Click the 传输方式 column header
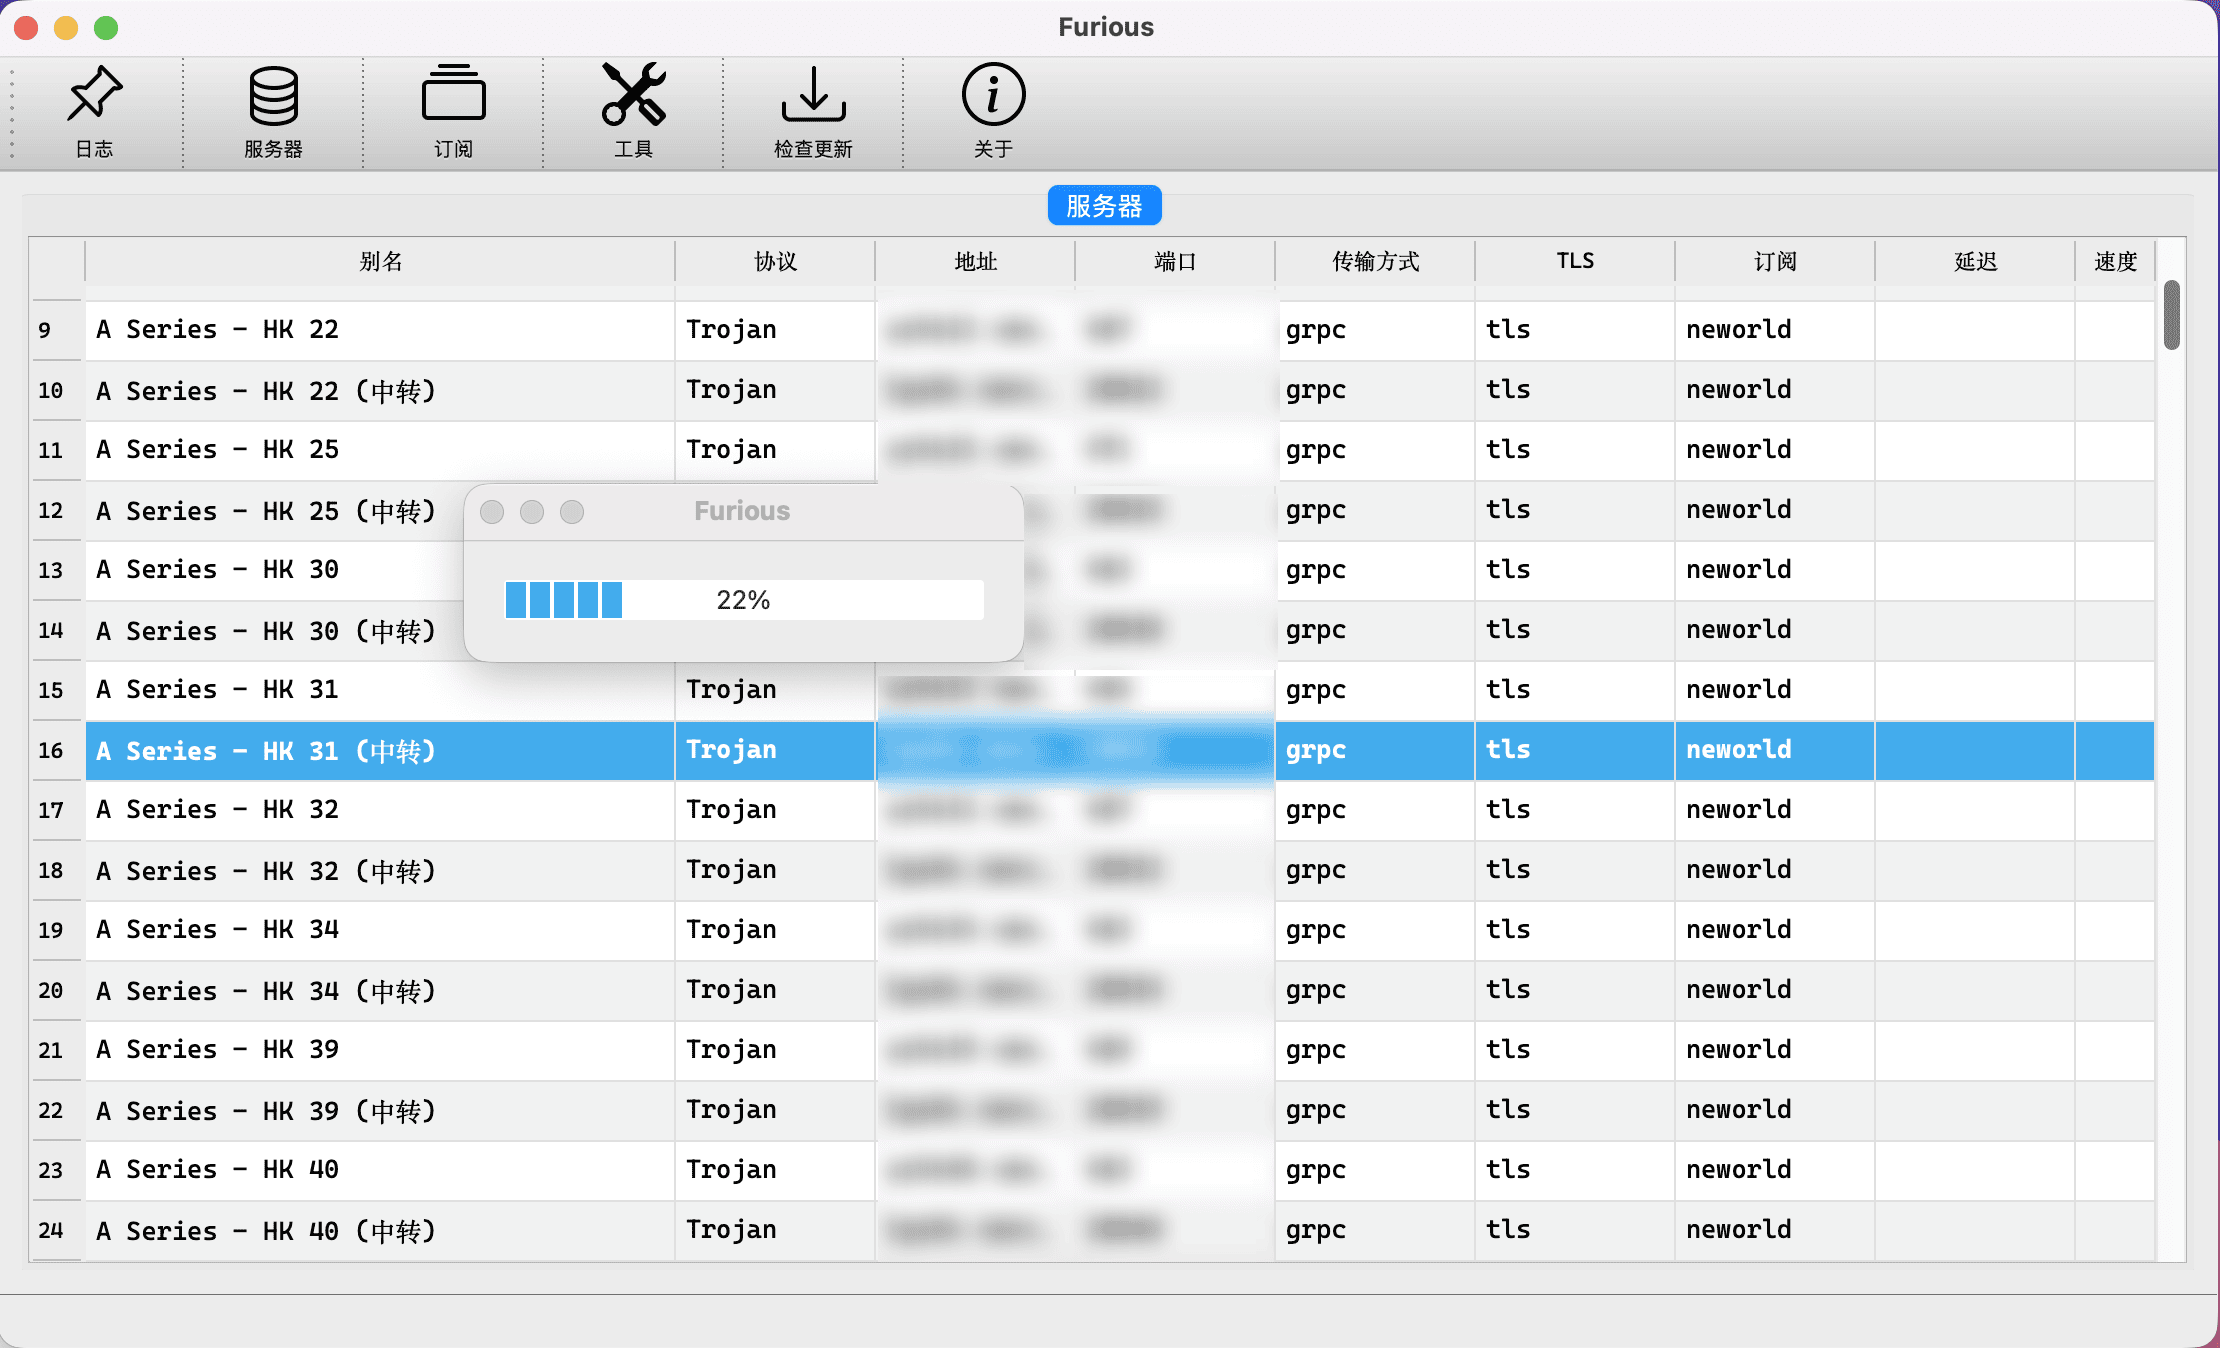 click(x=1375, y=262)
